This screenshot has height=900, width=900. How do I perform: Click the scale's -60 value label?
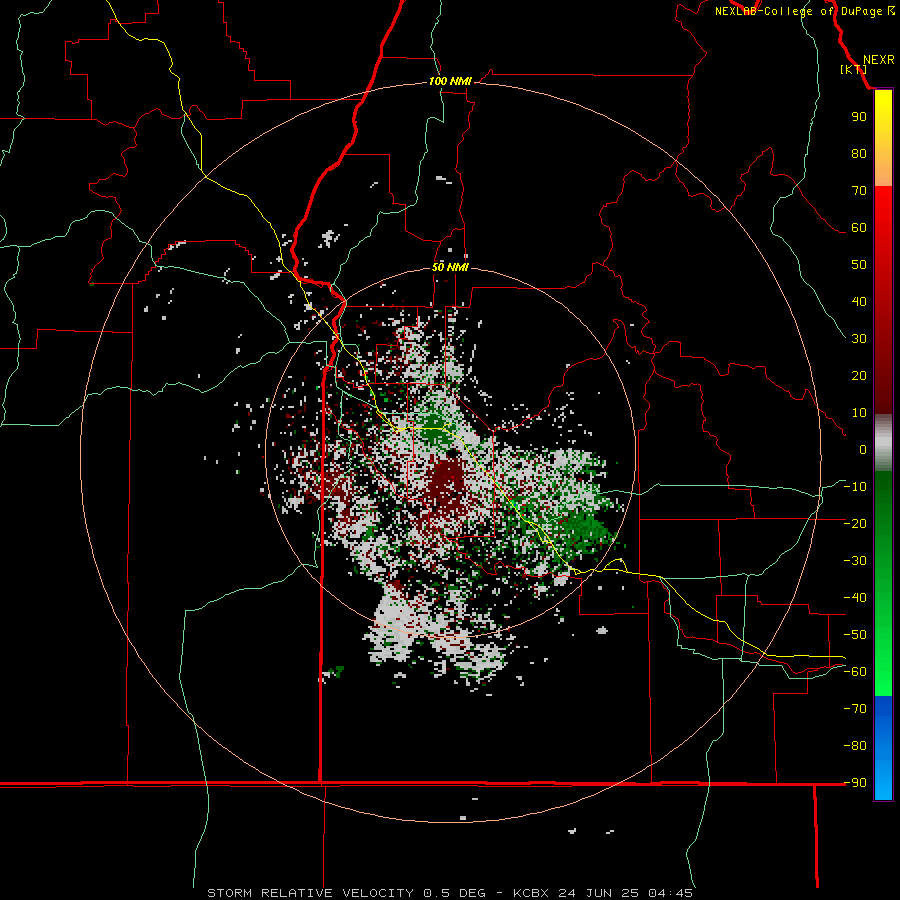click(855, 672)
